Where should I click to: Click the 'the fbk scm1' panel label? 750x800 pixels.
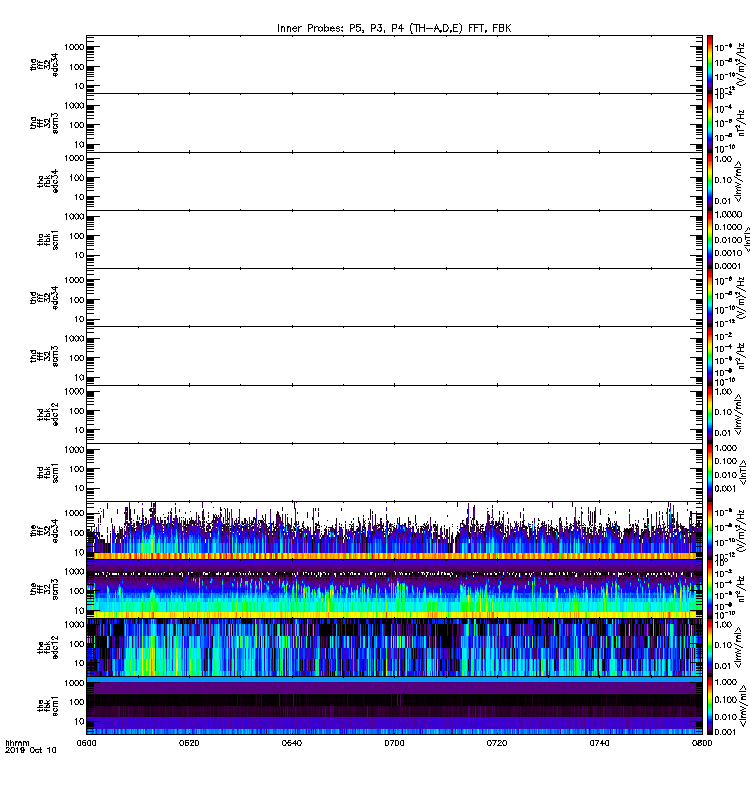[x=48, y=706]
